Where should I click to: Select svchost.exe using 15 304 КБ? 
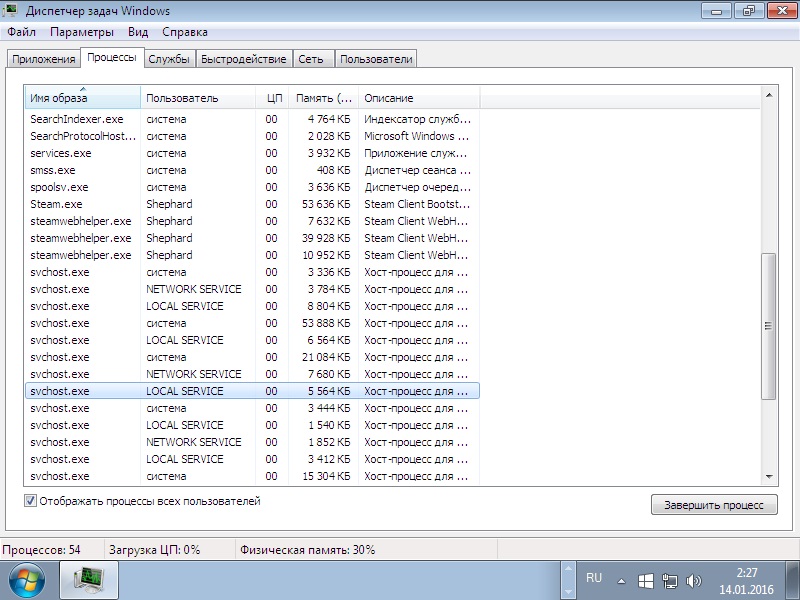point(252,476)
